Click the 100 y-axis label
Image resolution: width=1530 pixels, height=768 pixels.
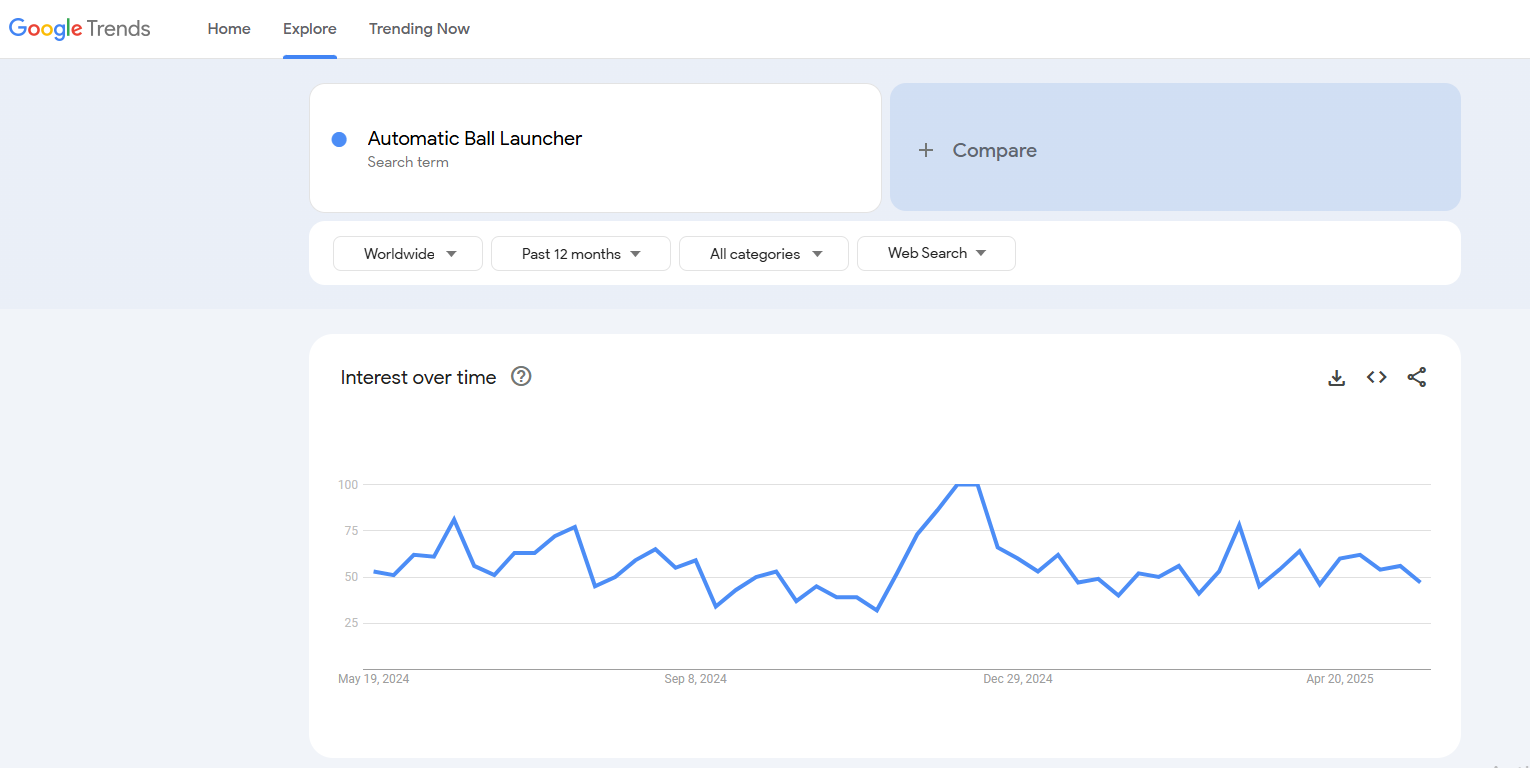tap(348, 485)
